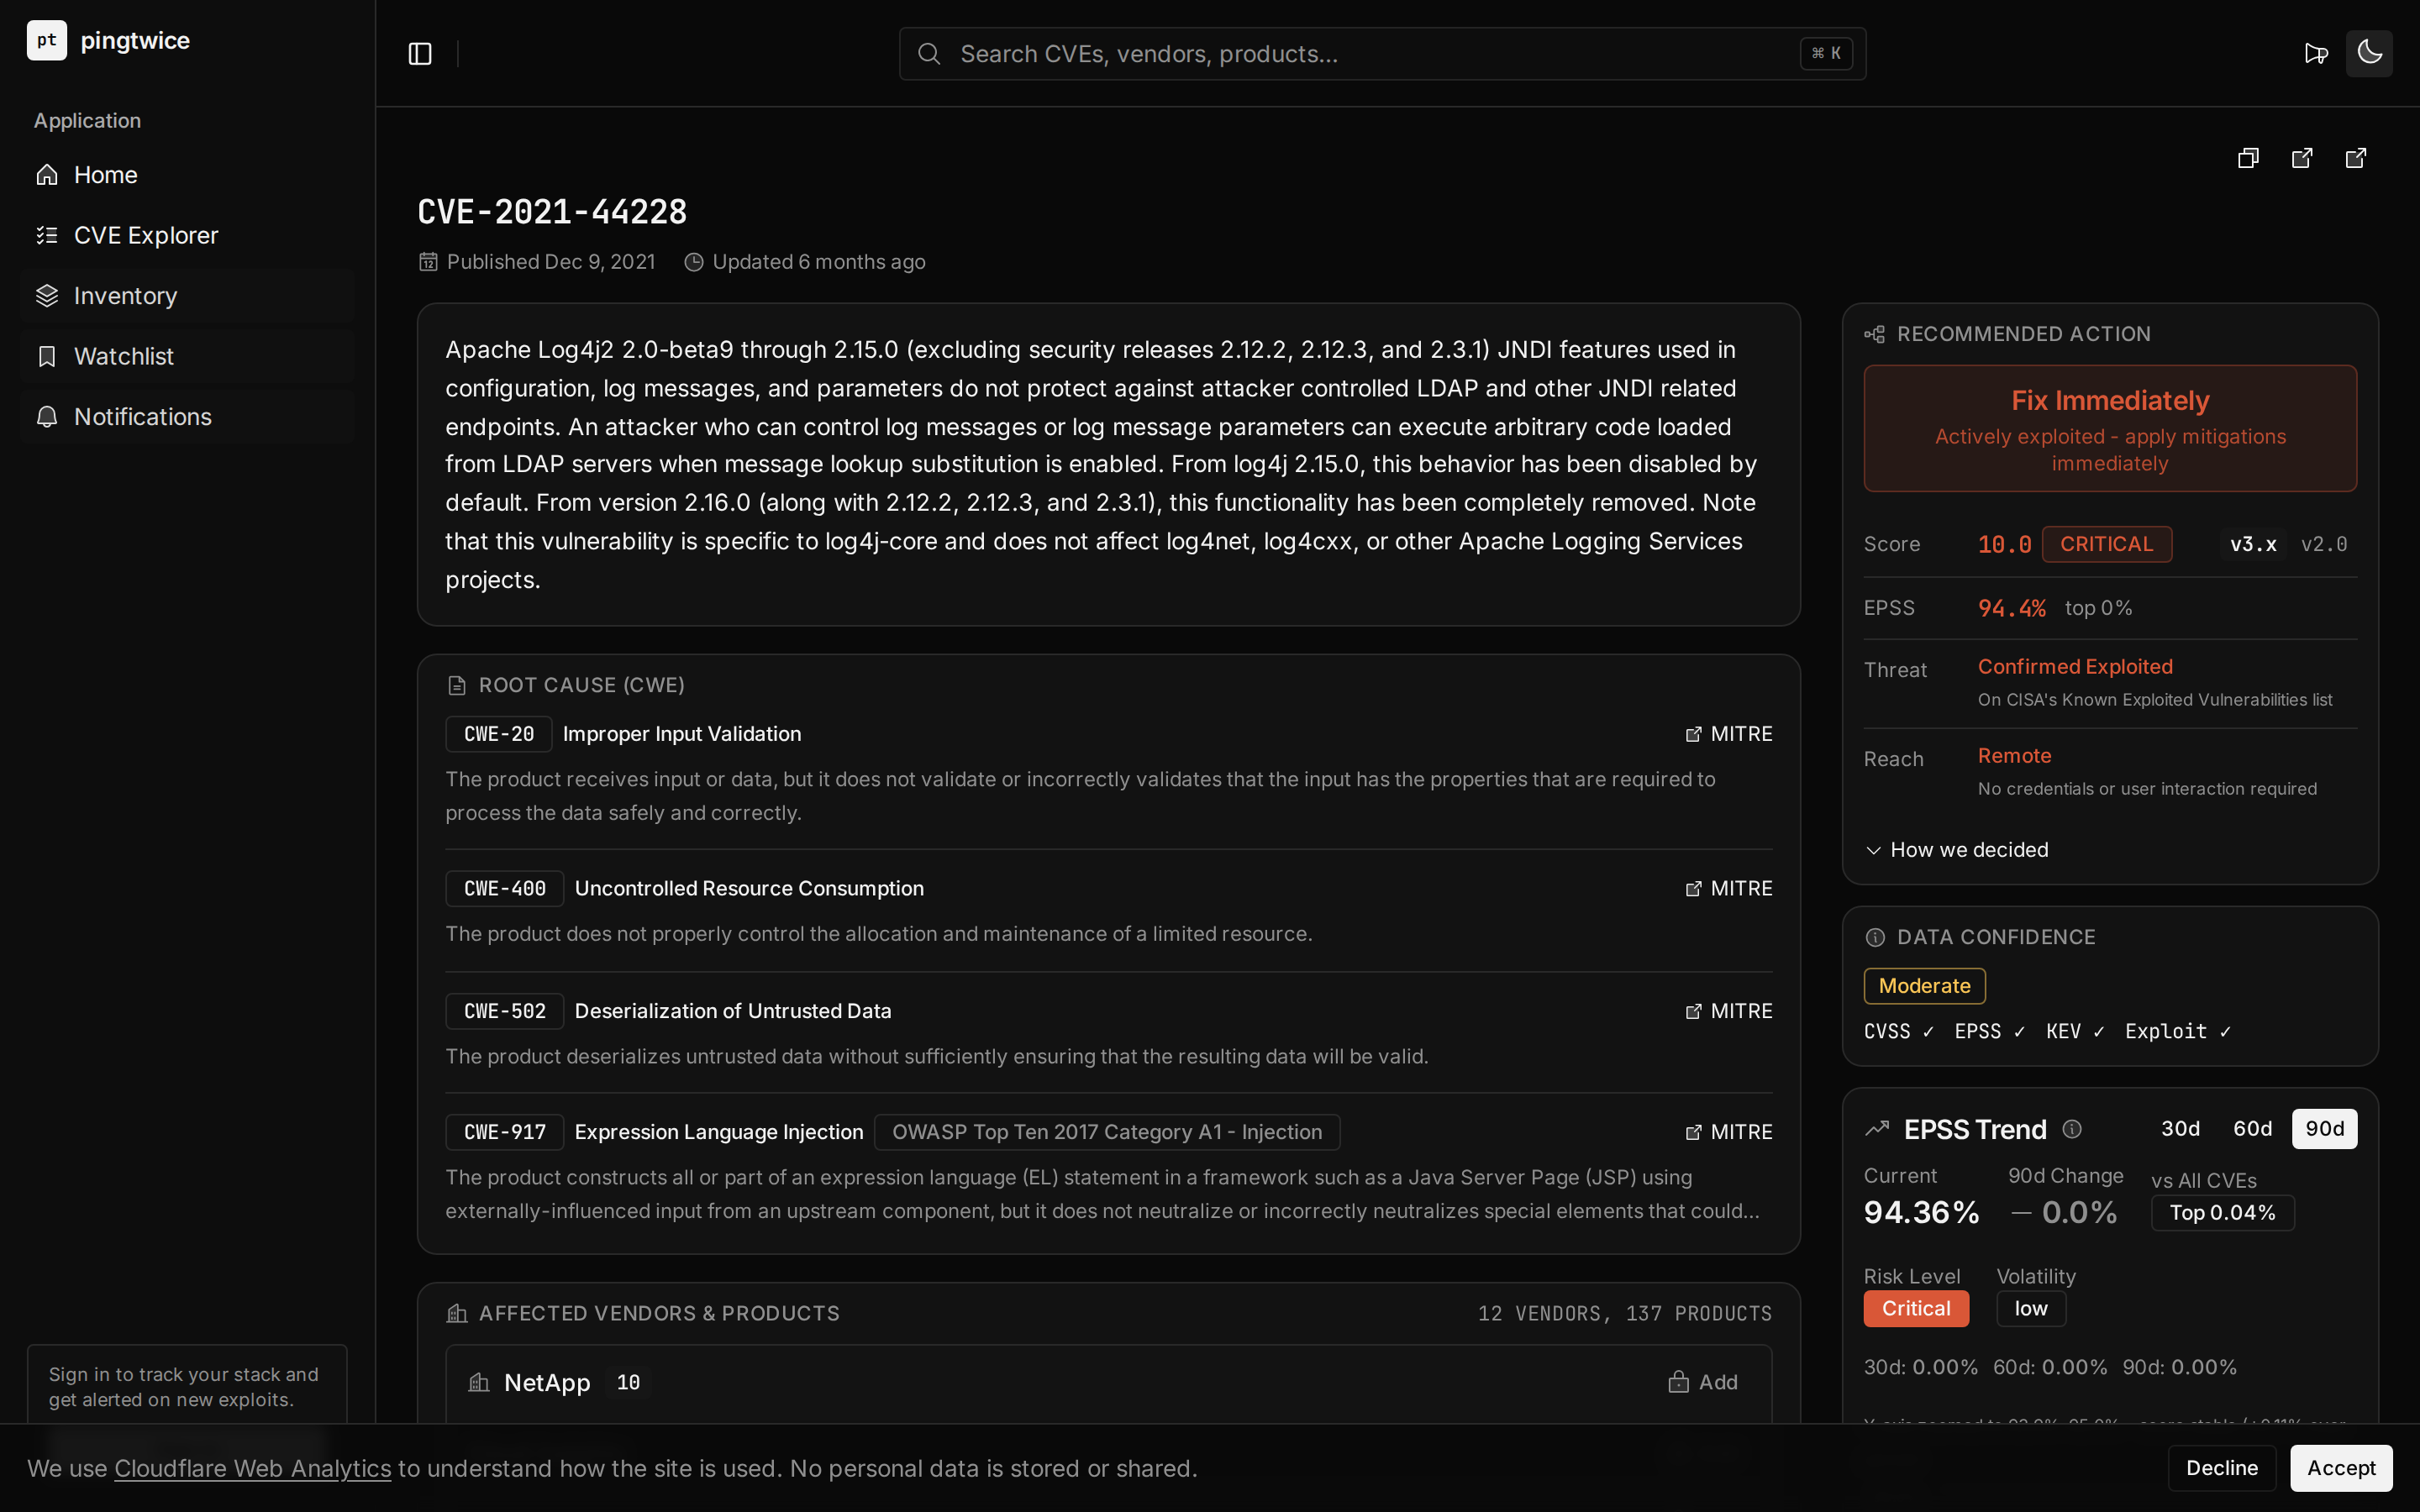Click the 12 Vendors, 137 Products count
Screen dimensions: 2420x1512
tap(1625, 1313)
